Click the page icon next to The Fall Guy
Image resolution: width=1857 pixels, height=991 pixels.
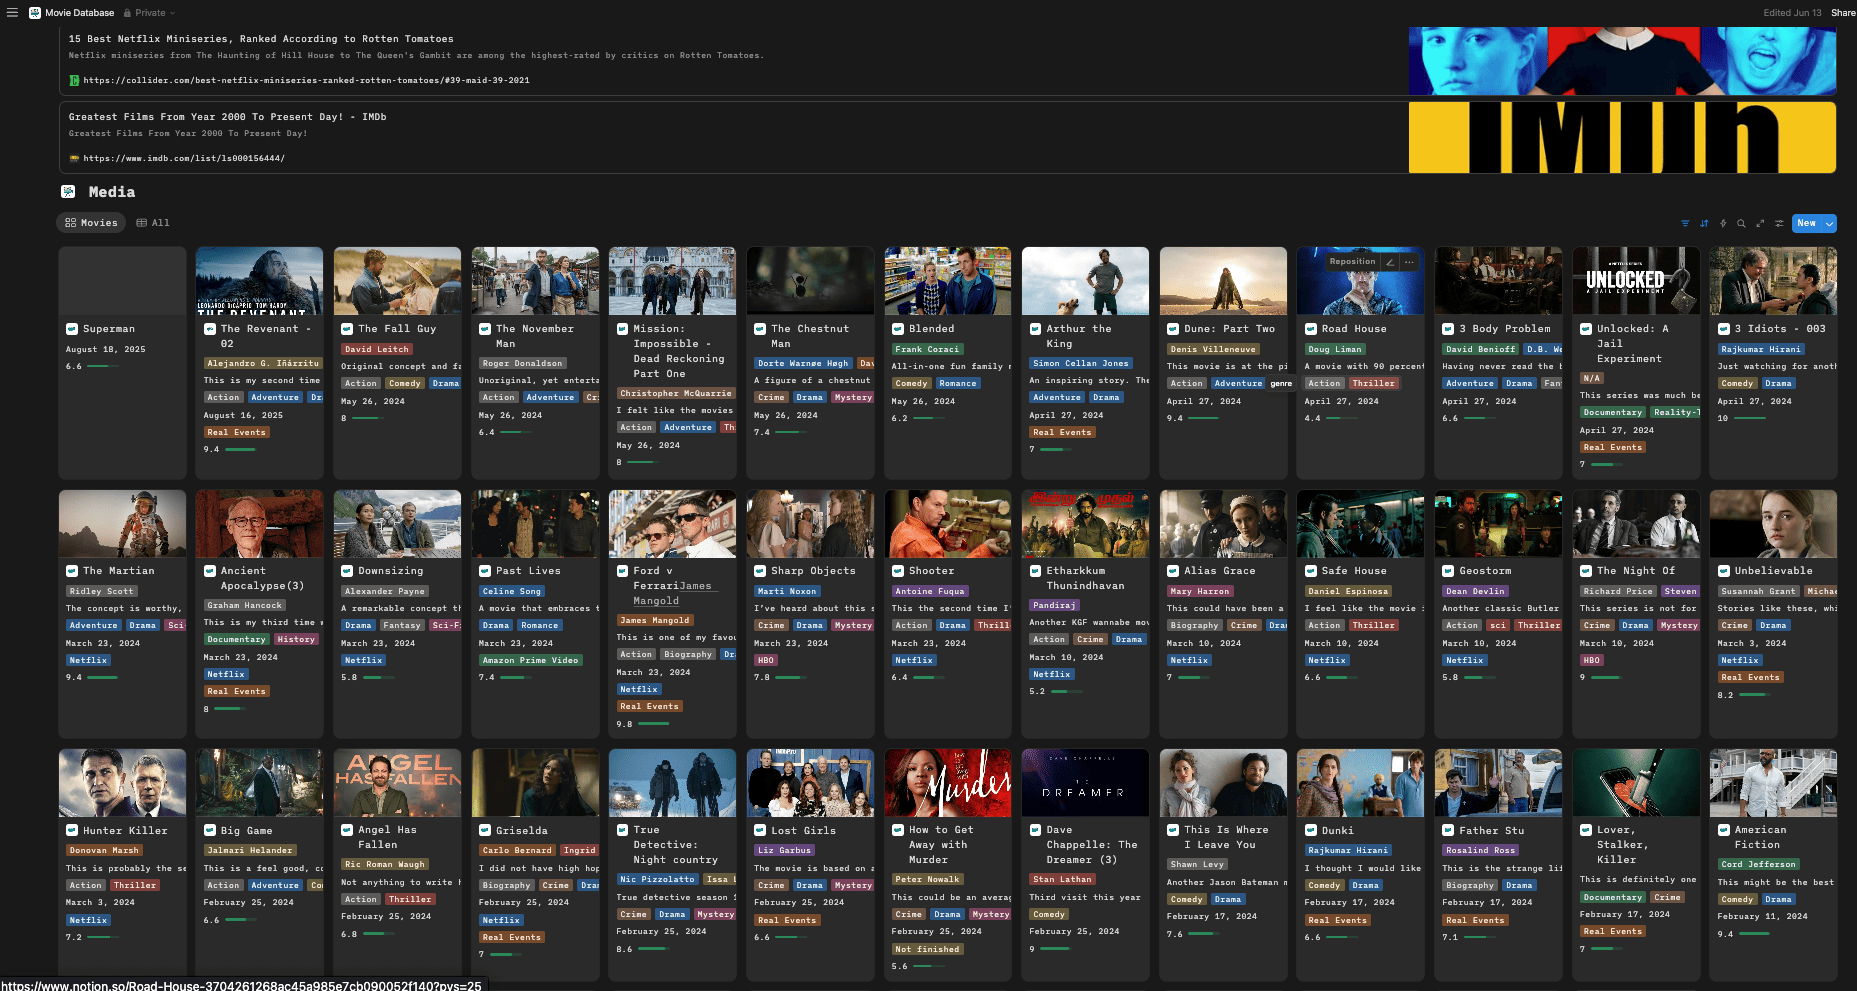pos(347,329)
